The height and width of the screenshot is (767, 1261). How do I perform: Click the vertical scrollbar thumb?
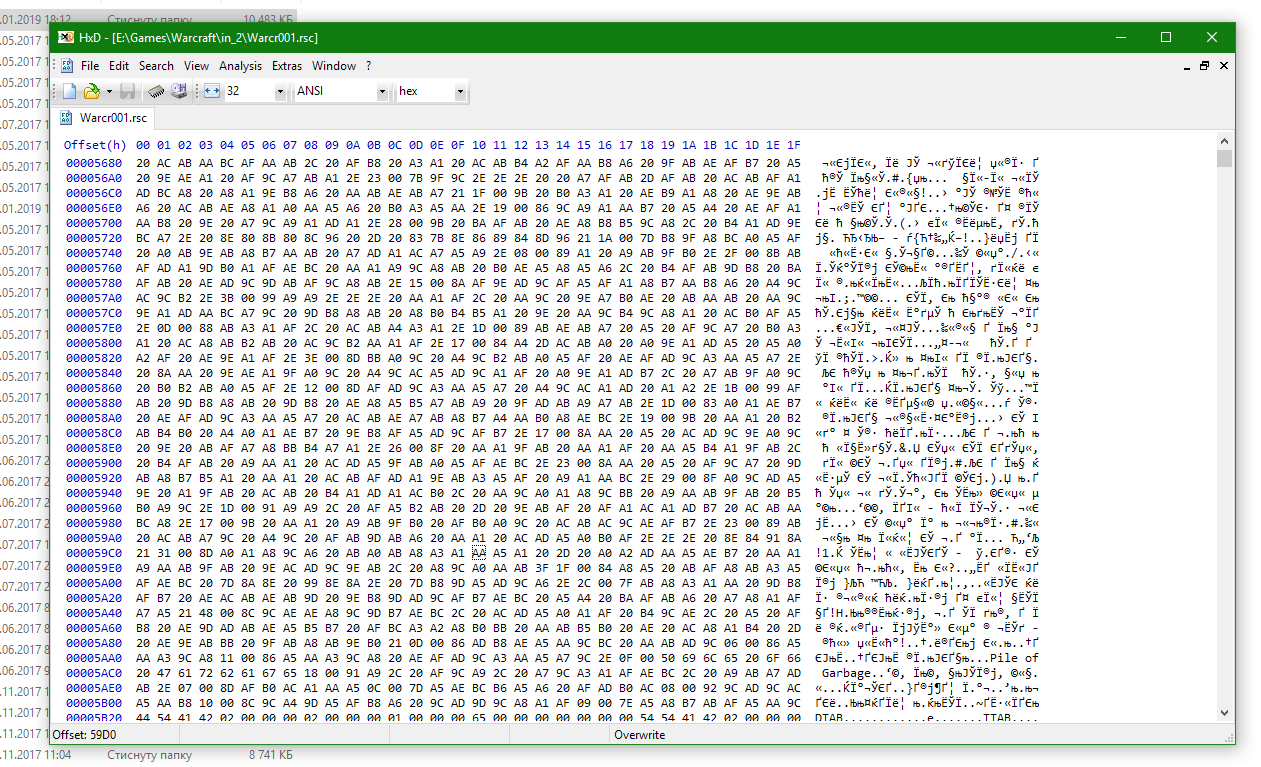1223,158
